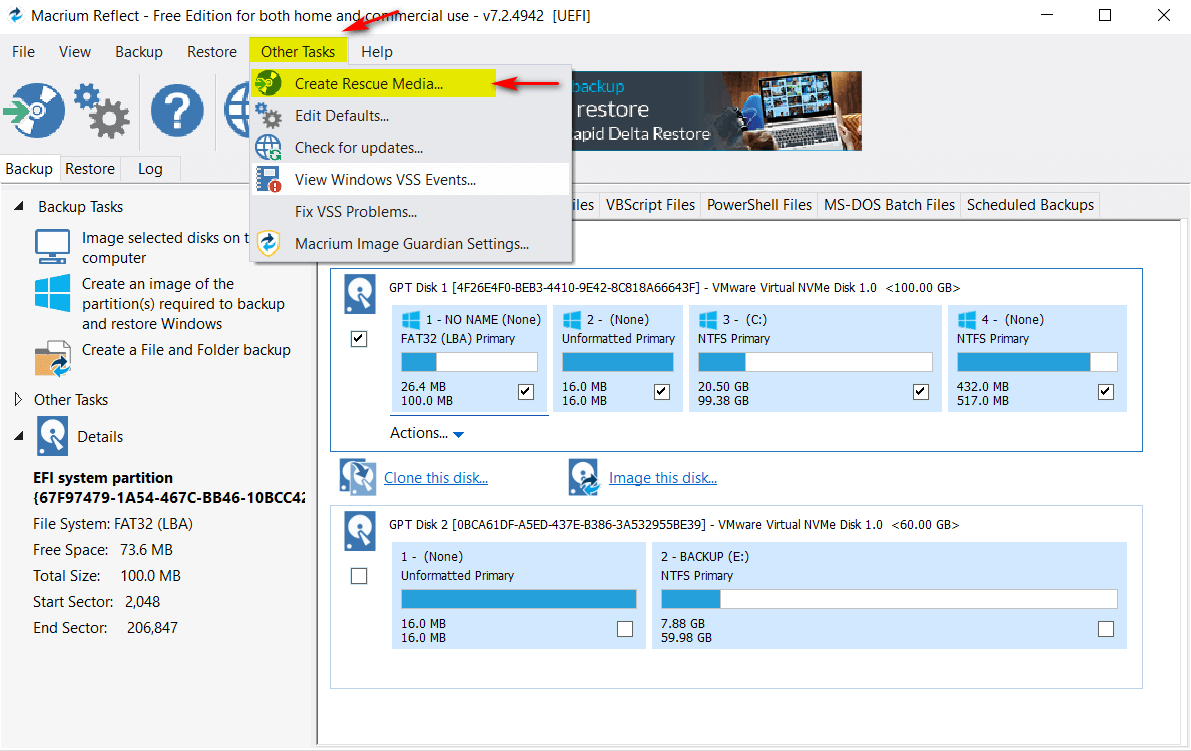
Task: Click Windows flag on partition 3 (C:)
Action: coord(708,320)
